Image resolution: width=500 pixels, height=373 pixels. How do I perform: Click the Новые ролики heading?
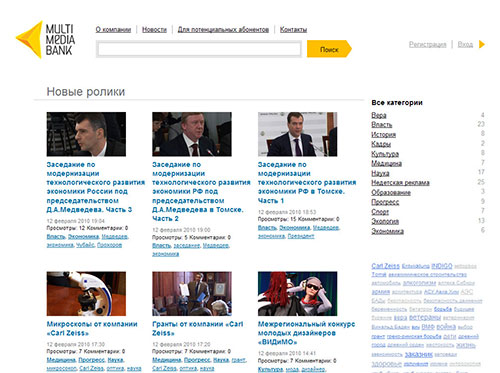[x=86, y=92]
